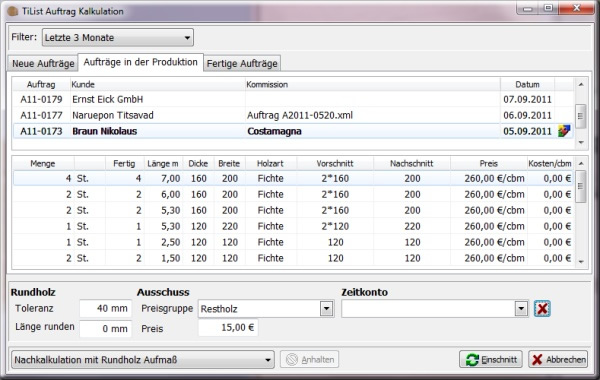Click customer 'Braun Nikolaus'
Screen dimensions: 600x380
click(104, 131)
